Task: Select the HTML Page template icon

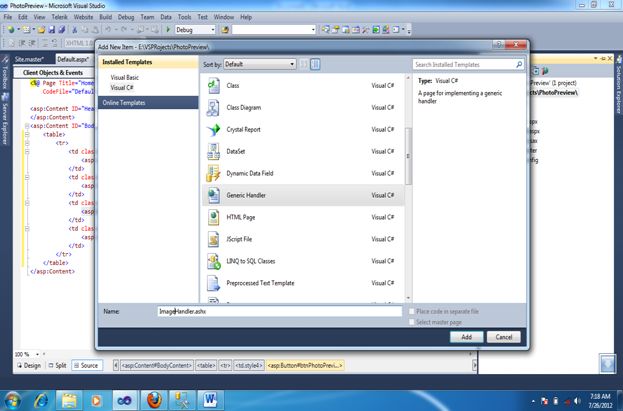Action: (213, 217)
